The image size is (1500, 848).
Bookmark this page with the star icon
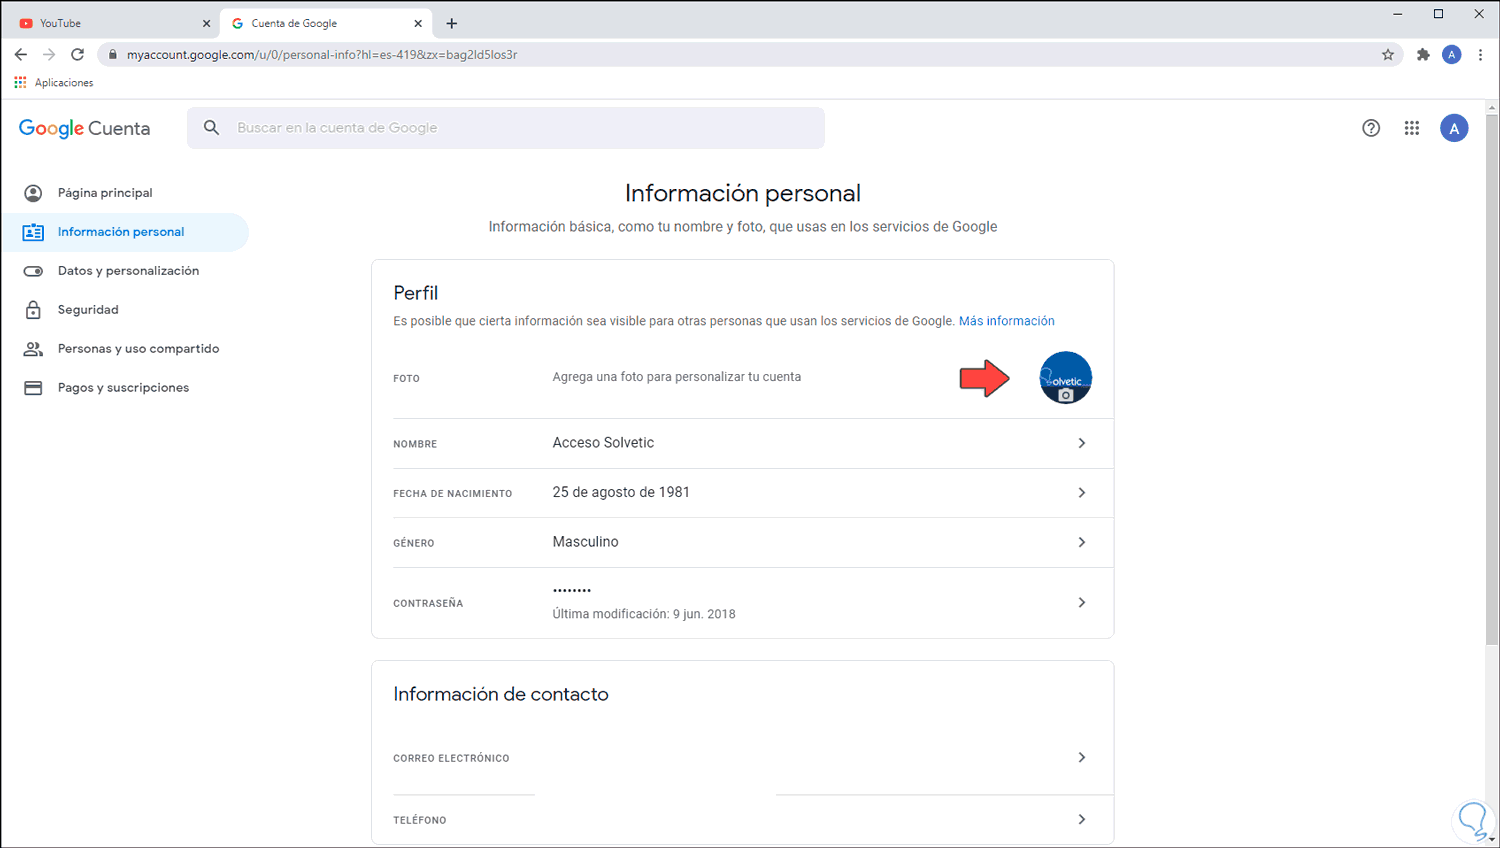pyautogui.click(x=1388, y=55)
